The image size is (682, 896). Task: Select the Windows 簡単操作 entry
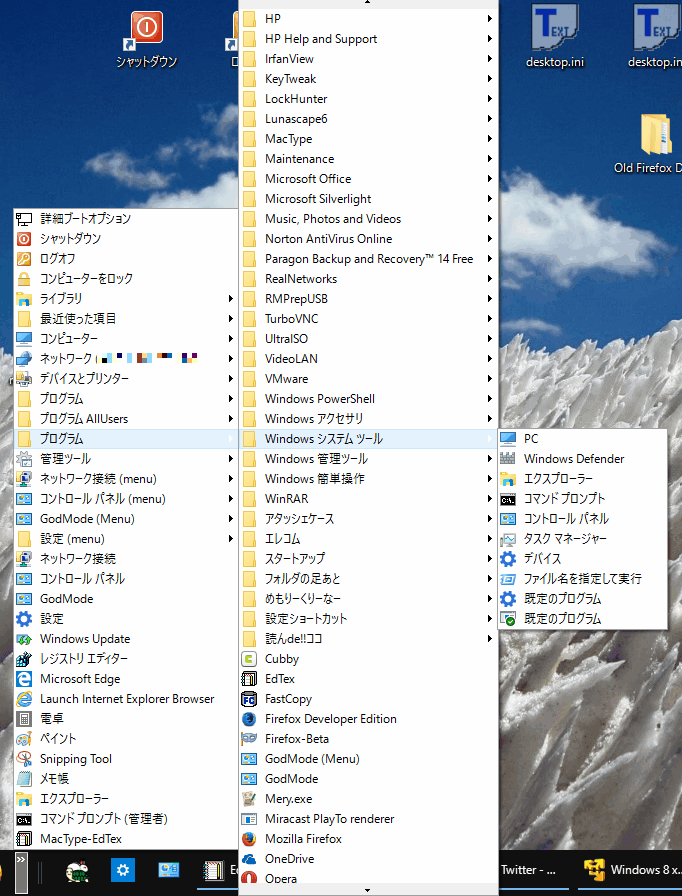tap(368, 479)
